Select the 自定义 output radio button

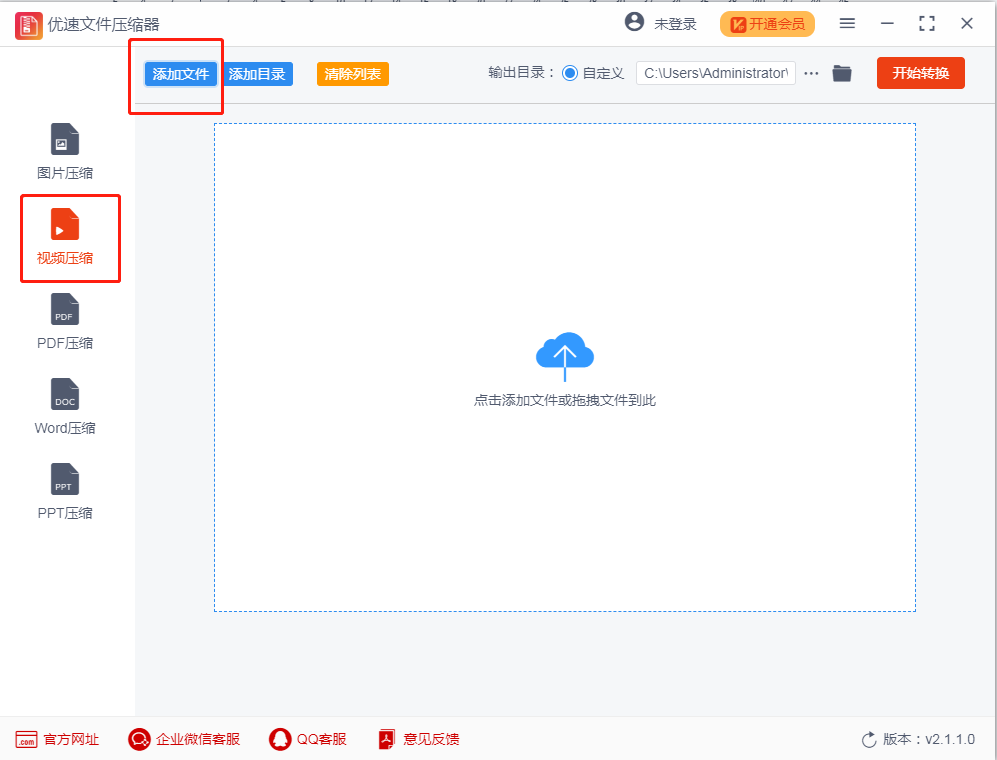tap(570, 73)
